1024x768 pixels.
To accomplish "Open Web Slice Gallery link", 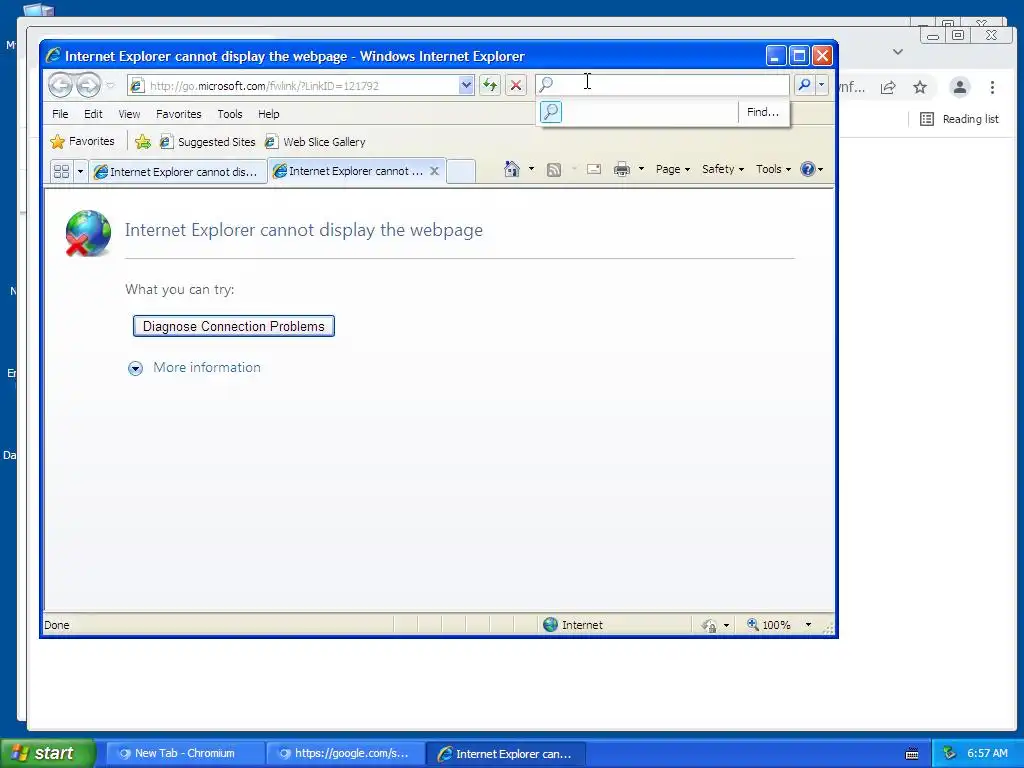I will coord(315,142).
